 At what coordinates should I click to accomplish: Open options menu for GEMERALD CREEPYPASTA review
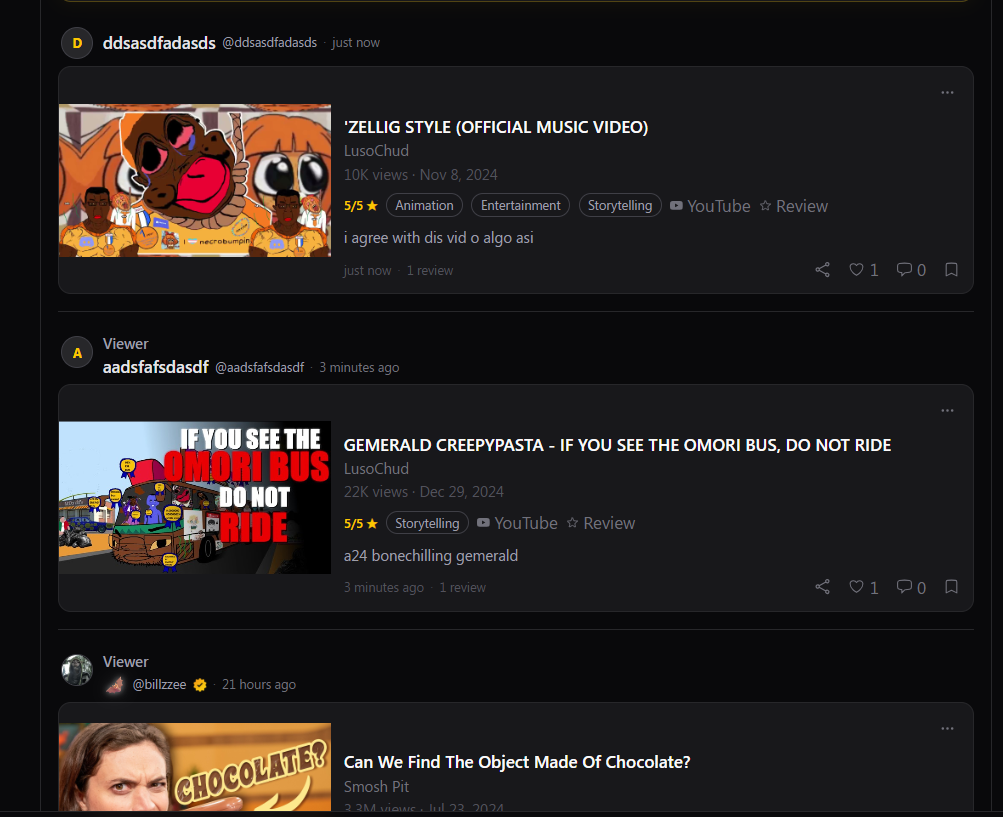coord(947,411)
